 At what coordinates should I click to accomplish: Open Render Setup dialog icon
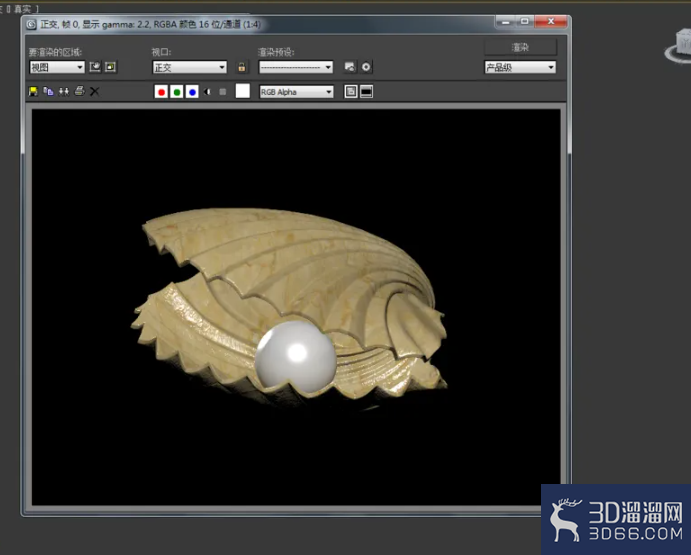tap(350, 67)
